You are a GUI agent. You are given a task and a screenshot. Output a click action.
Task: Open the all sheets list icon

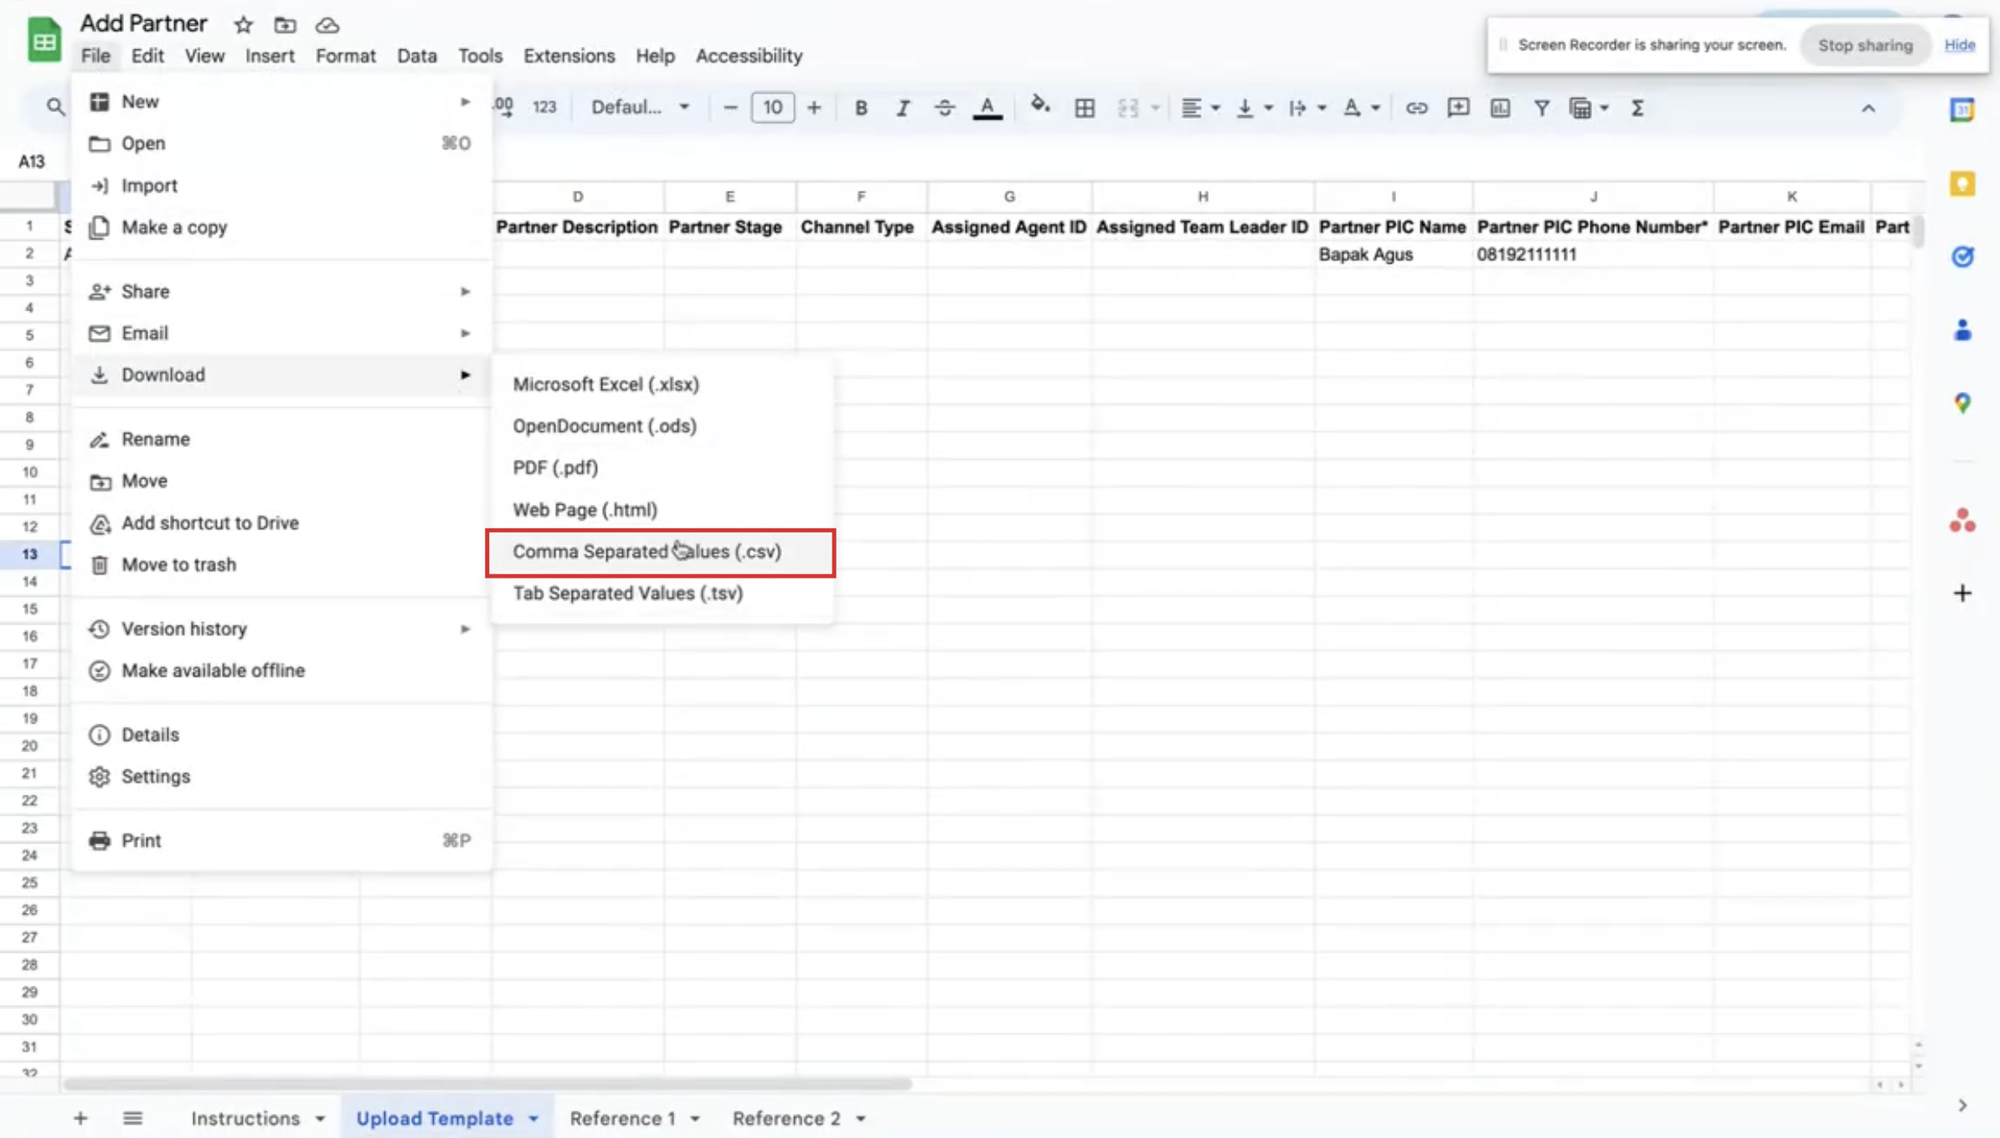(133, 1118)
